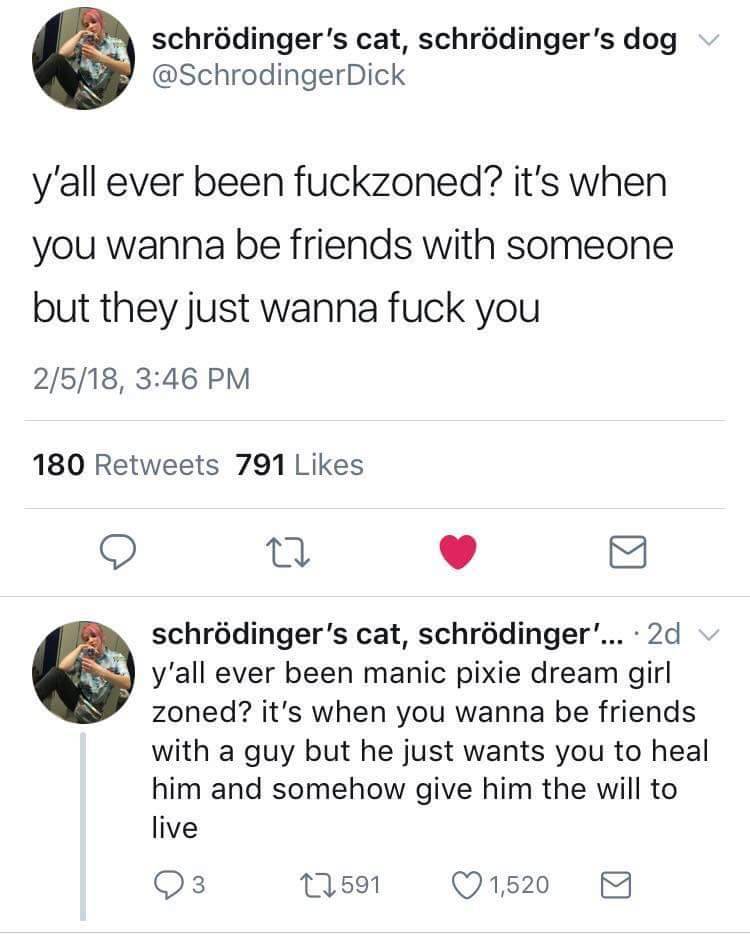Open the main tweet author's profile photo

click(83, 58)
